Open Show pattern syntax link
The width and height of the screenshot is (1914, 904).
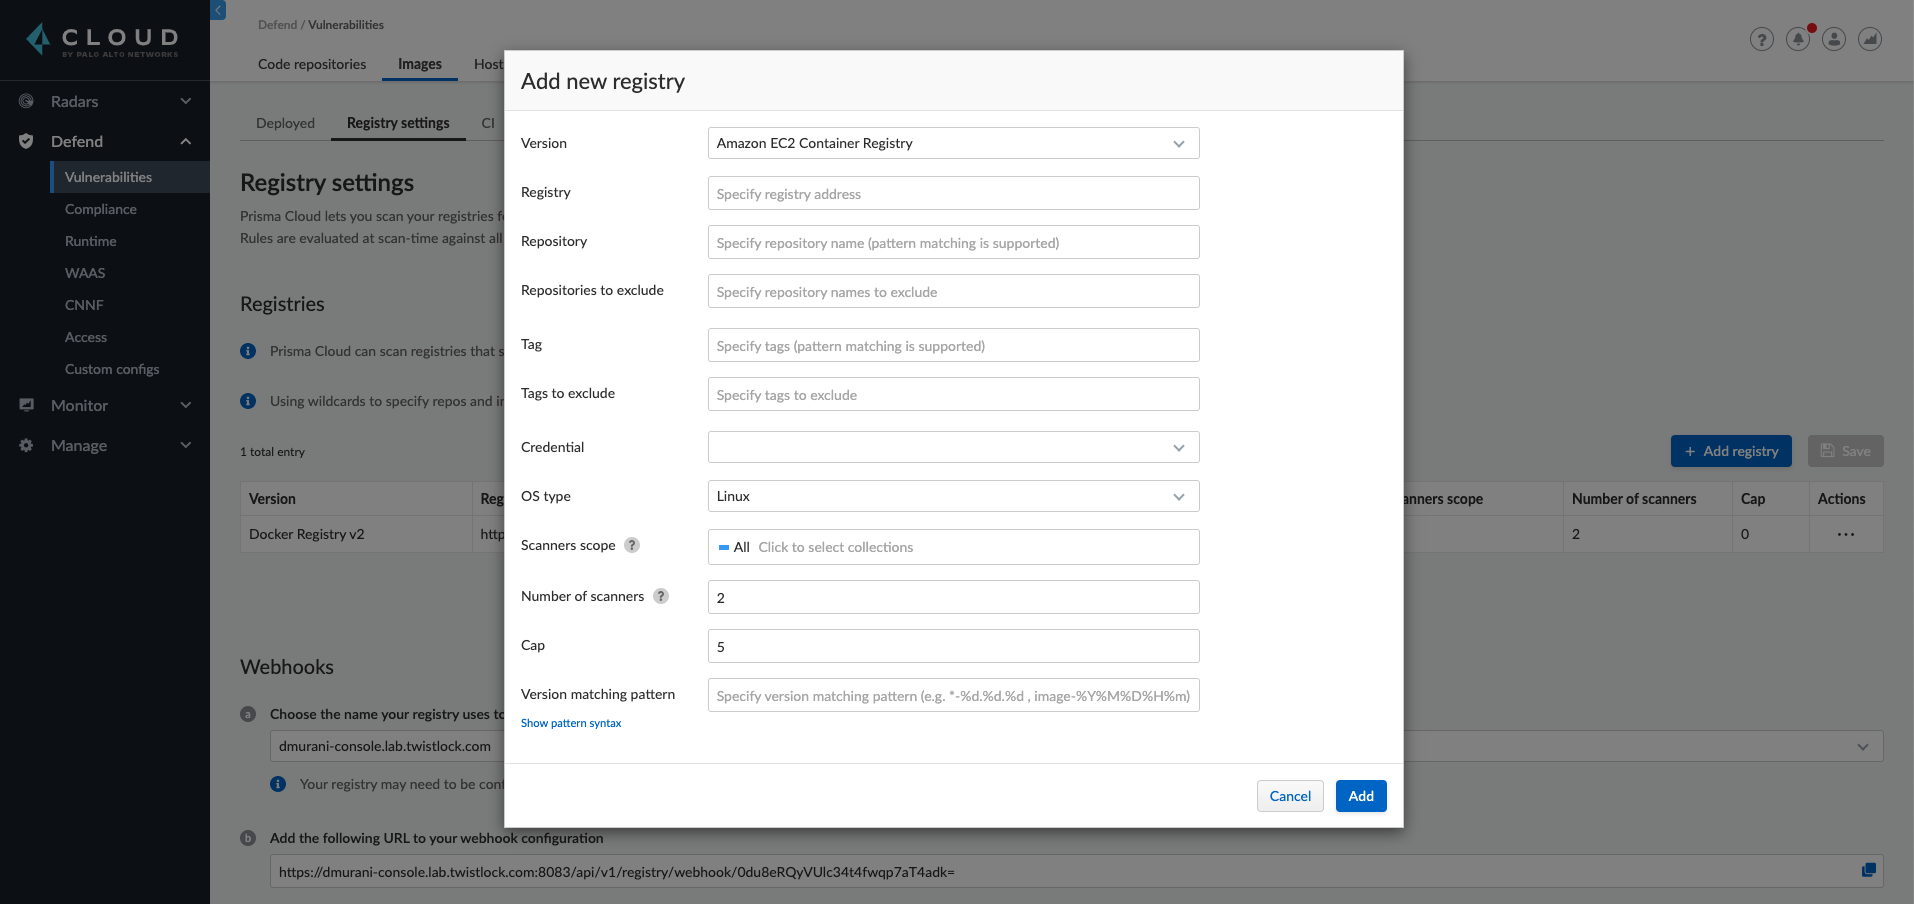pos(571,723)
